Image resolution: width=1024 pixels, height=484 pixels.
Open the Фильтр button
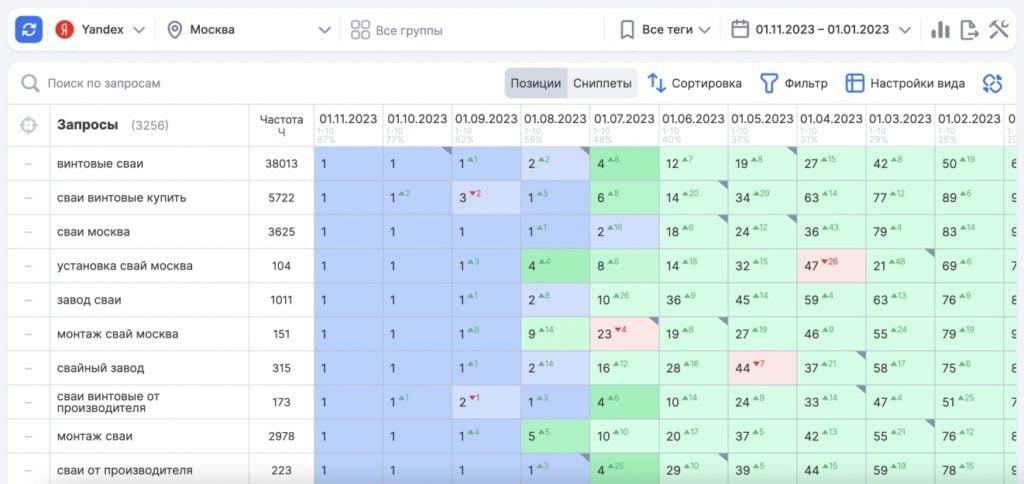coord(794,83)
